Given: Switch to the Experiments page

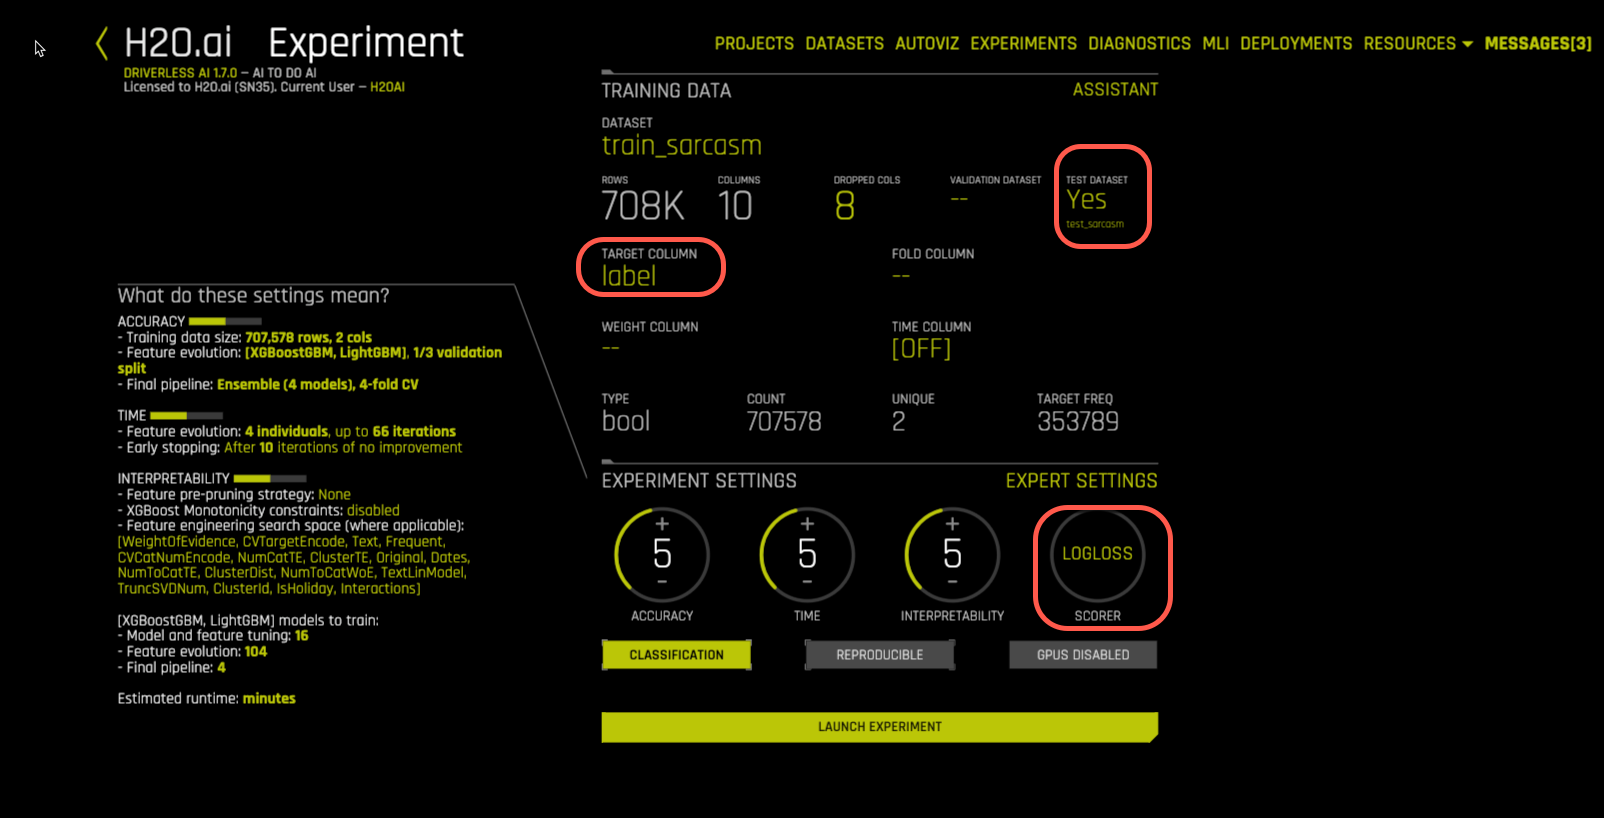Looking at the screenshot, I should [1024, 44].
